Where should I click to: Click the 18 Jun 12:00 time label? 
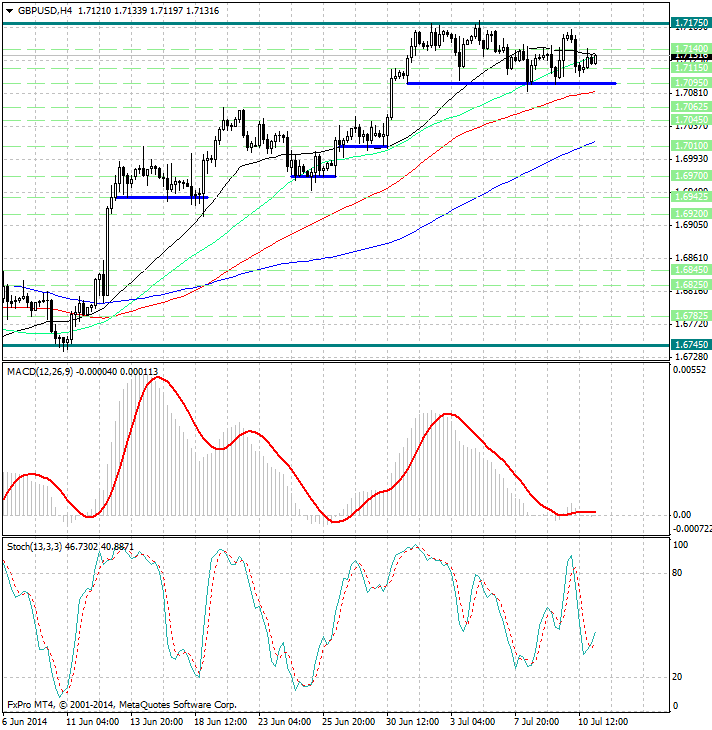pos(221,721)
